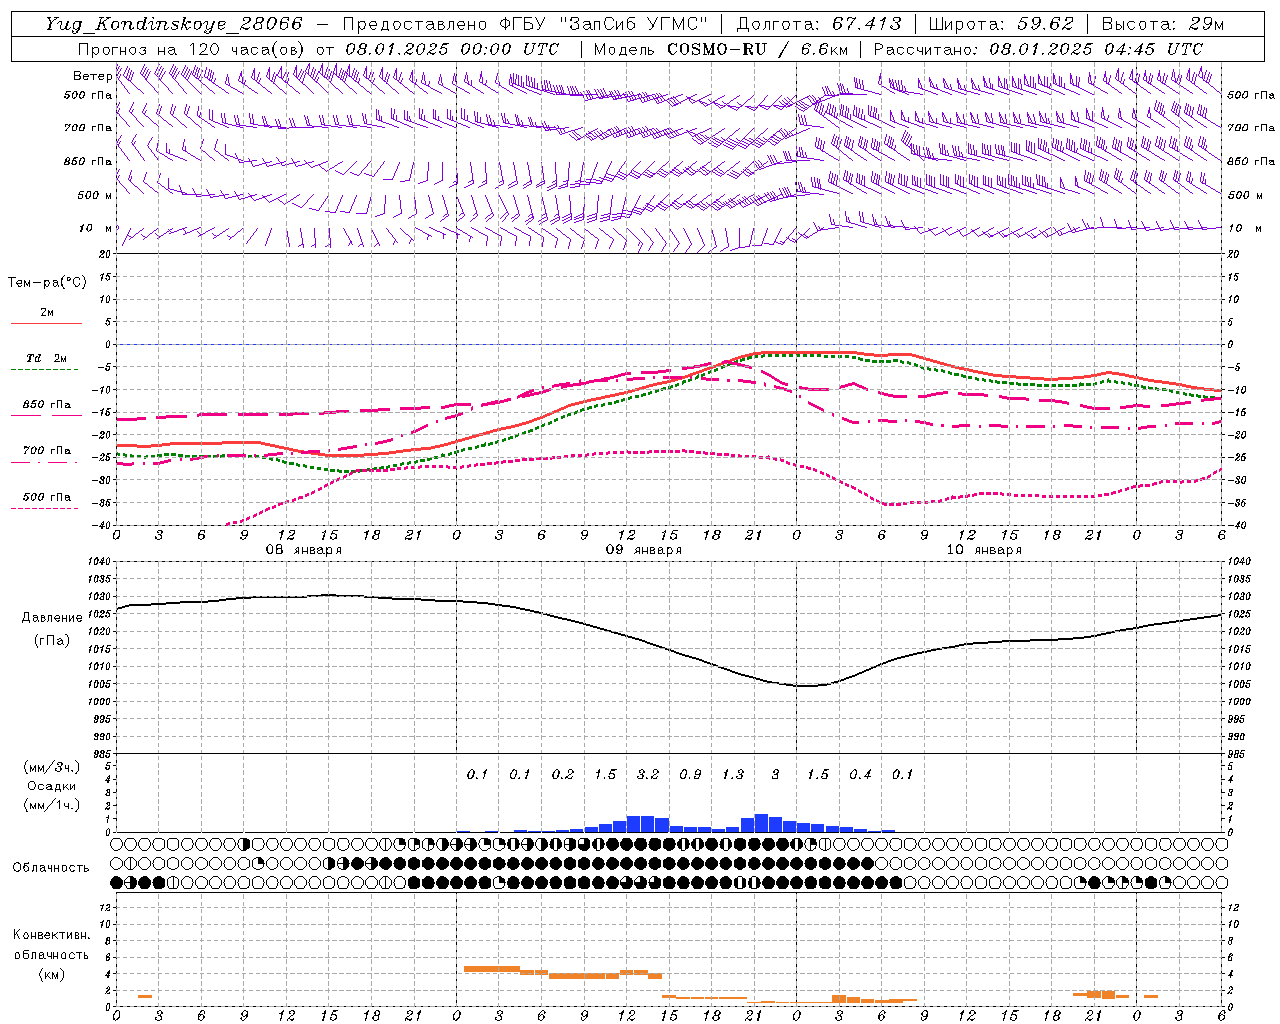Click the Ветер wind panel label
This screenshot has width=1280, height=1024.
coord(92,76)
